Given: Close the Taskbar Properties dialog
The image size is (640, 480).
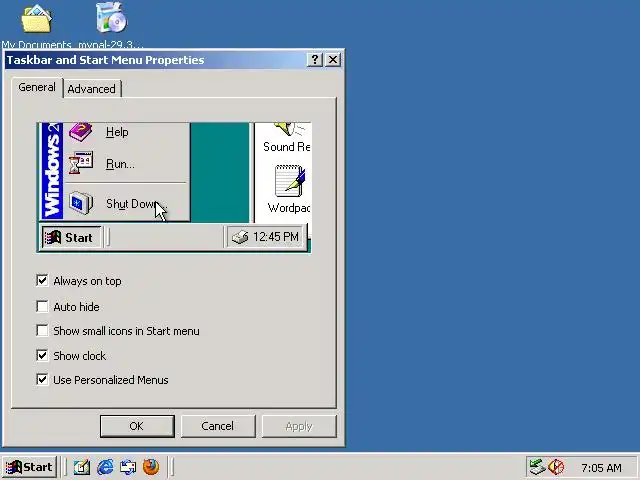Looking at the screenshot, I should click(333, 60).
